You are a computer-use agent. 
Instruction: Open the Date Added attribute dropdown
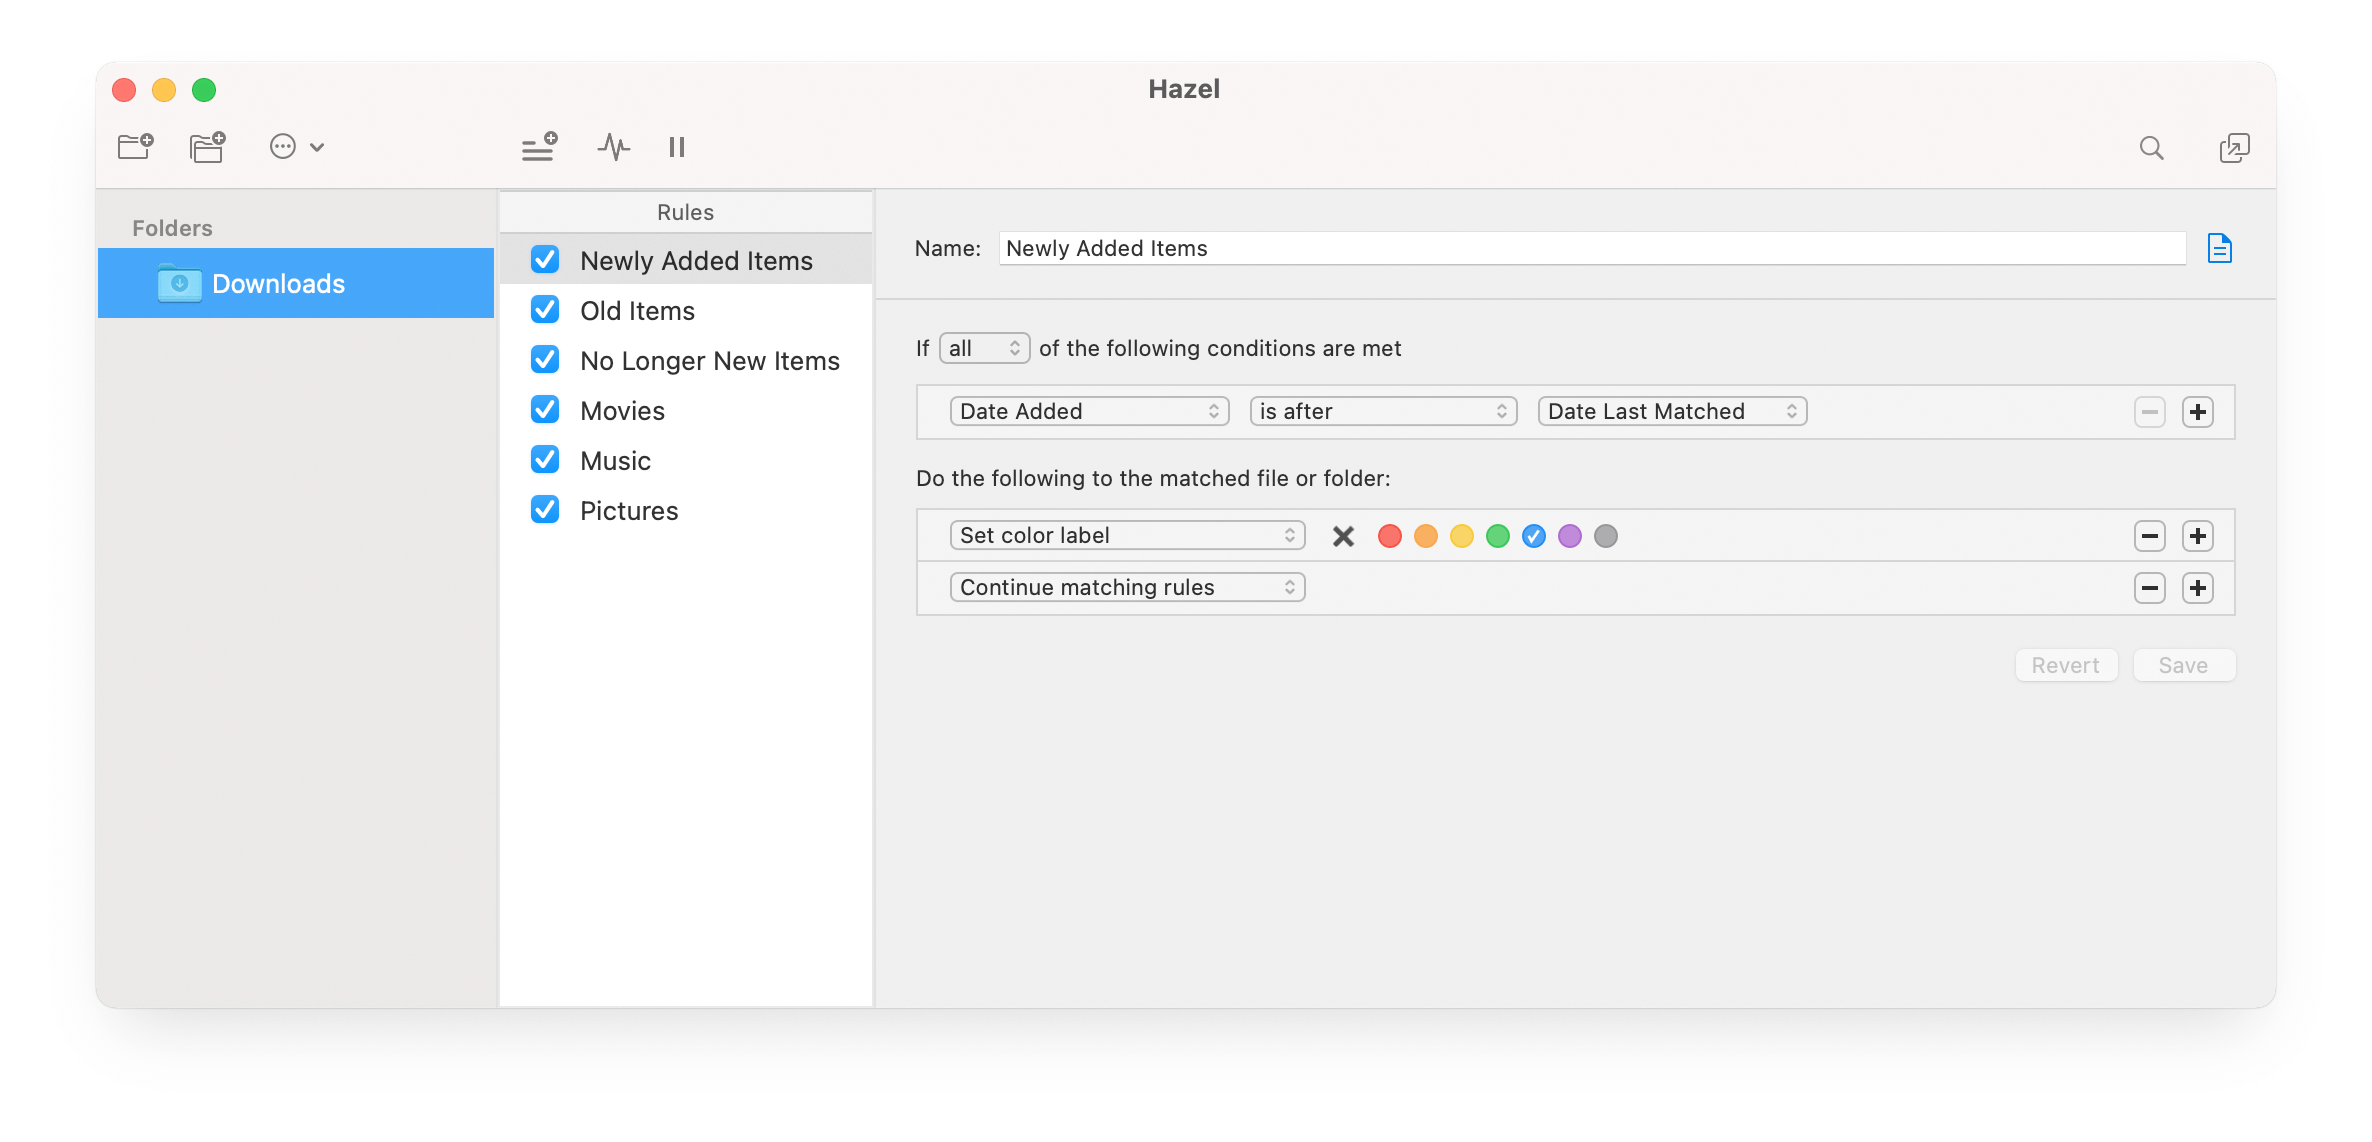tap(1089, 411)
